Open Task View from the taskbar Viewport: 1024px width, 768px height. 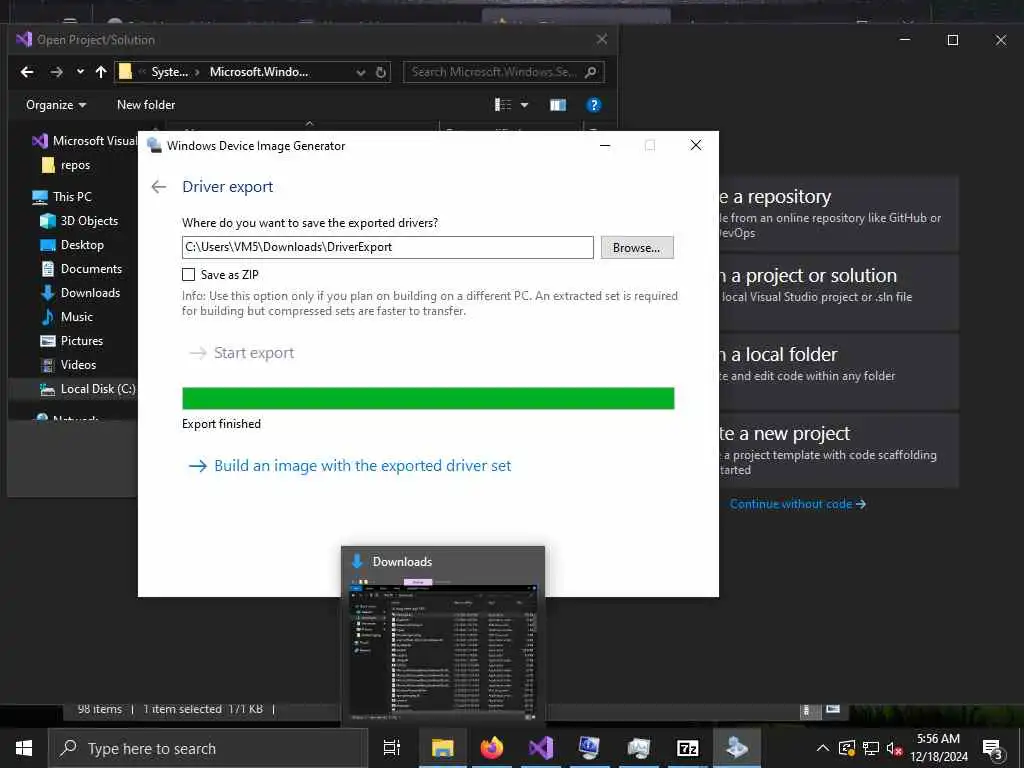(392, 748)
